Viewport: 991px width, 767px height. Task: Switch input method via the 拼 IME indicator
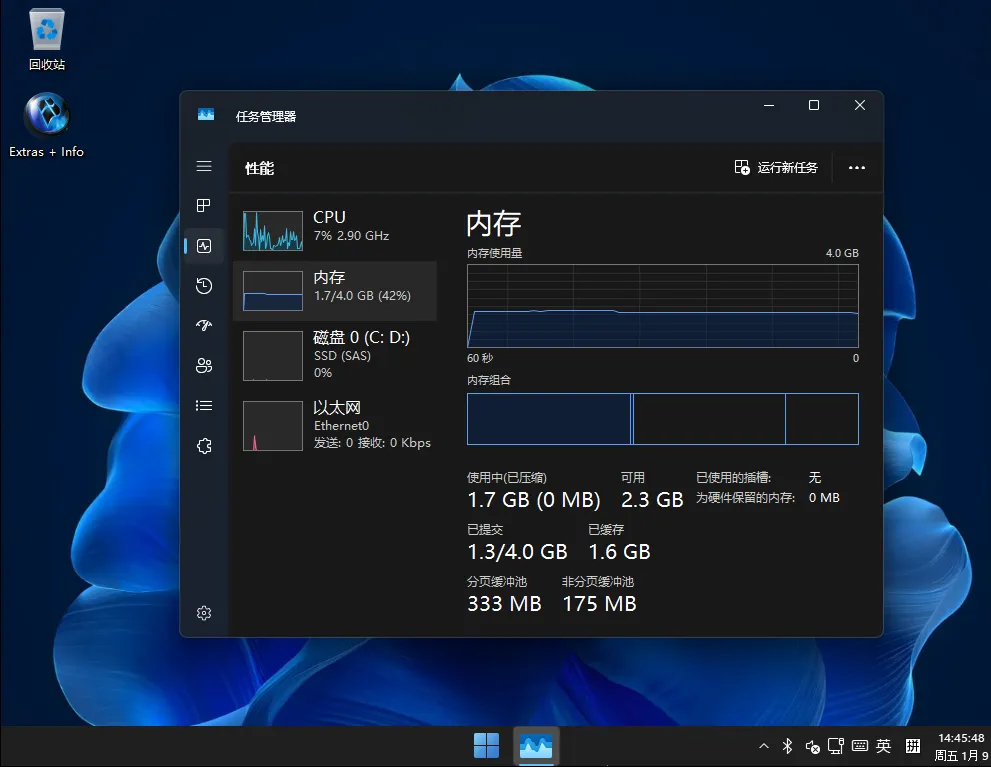point(912,746)
